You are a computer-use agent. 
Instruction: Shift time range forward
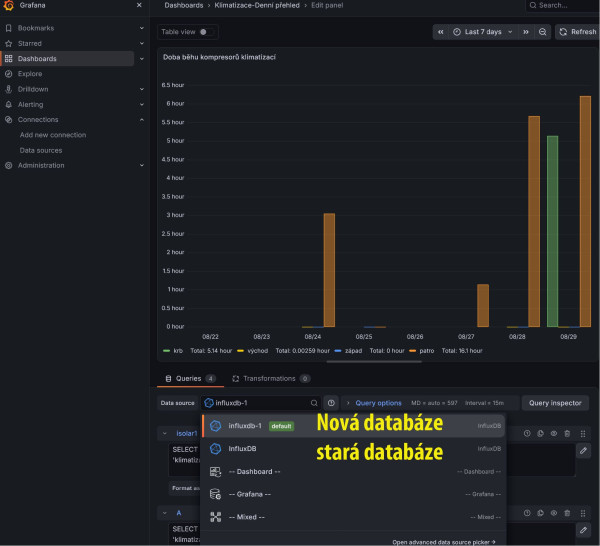coord(526,32)
